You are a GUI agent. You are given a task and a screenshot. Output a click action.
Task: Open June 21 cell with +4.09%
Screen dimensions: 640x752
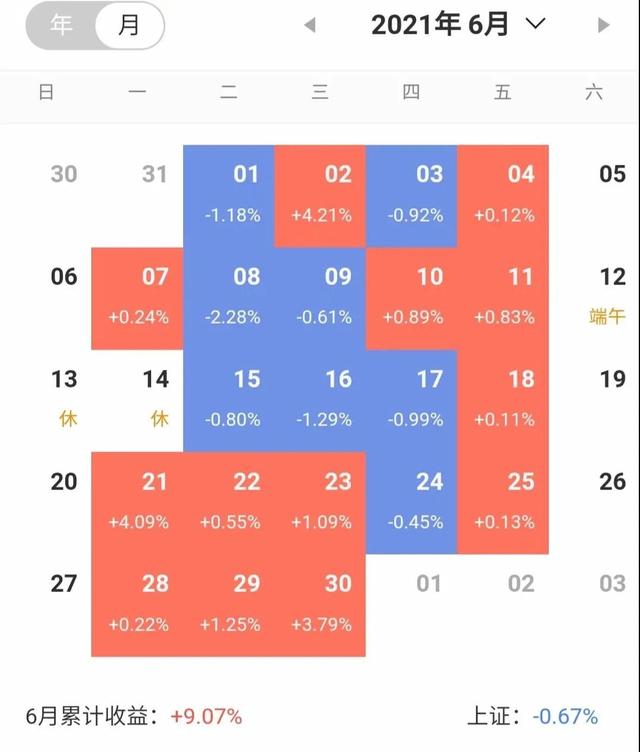[155, 500]
